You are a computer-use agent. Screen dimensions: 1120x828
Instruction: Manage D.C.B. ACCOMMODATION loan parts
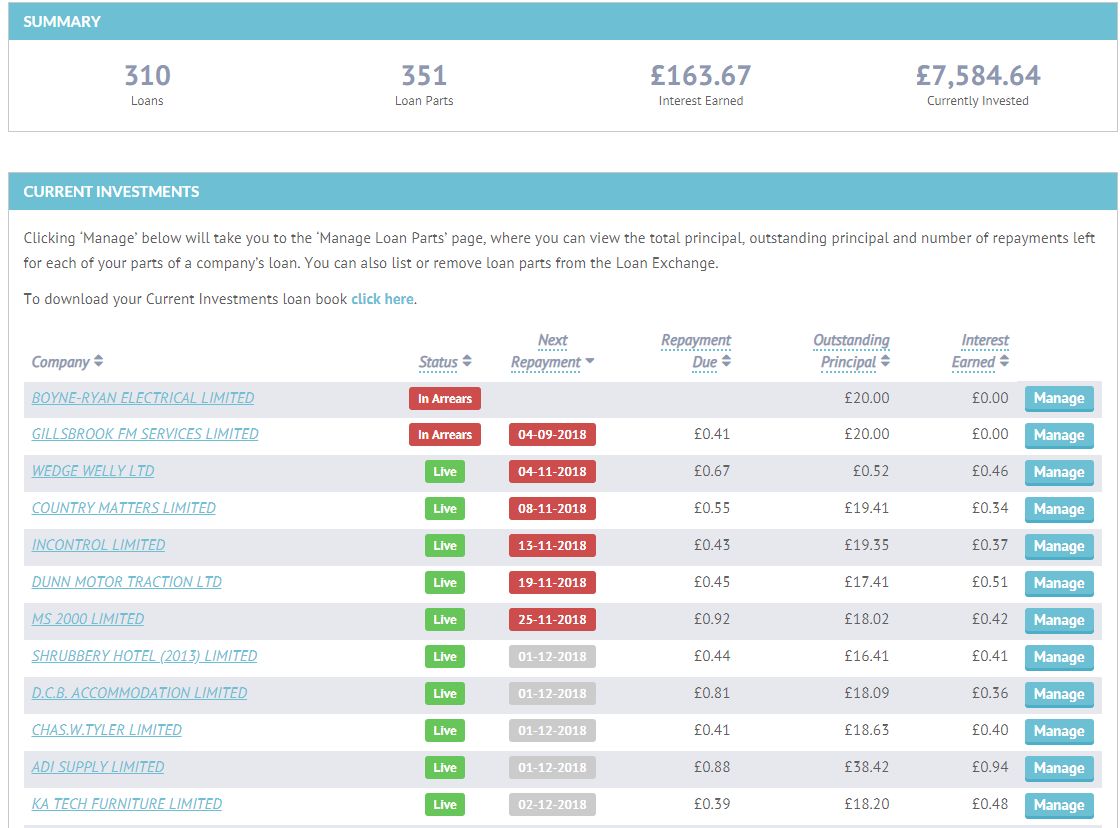click(1059, 694)
